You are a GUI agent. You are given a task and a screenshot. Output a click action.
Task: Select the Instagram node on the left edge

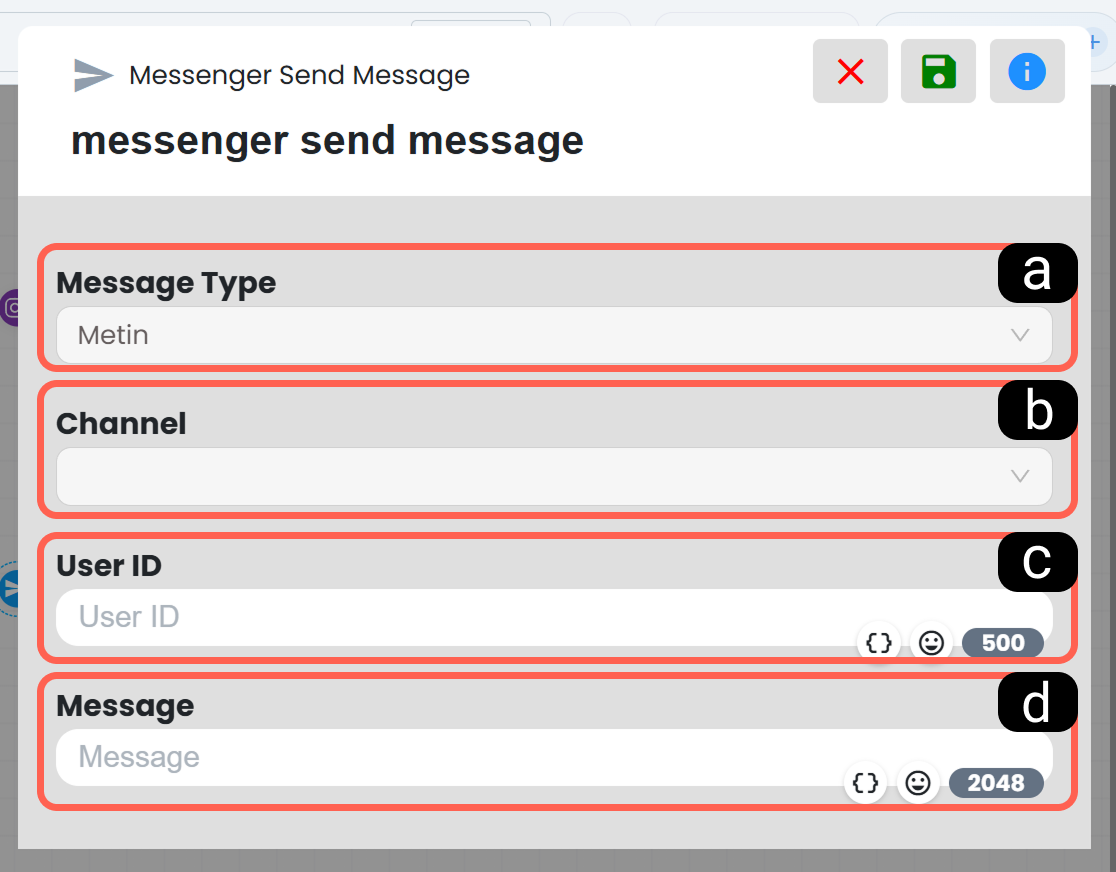pyautogui.click(x=9, y=308)
